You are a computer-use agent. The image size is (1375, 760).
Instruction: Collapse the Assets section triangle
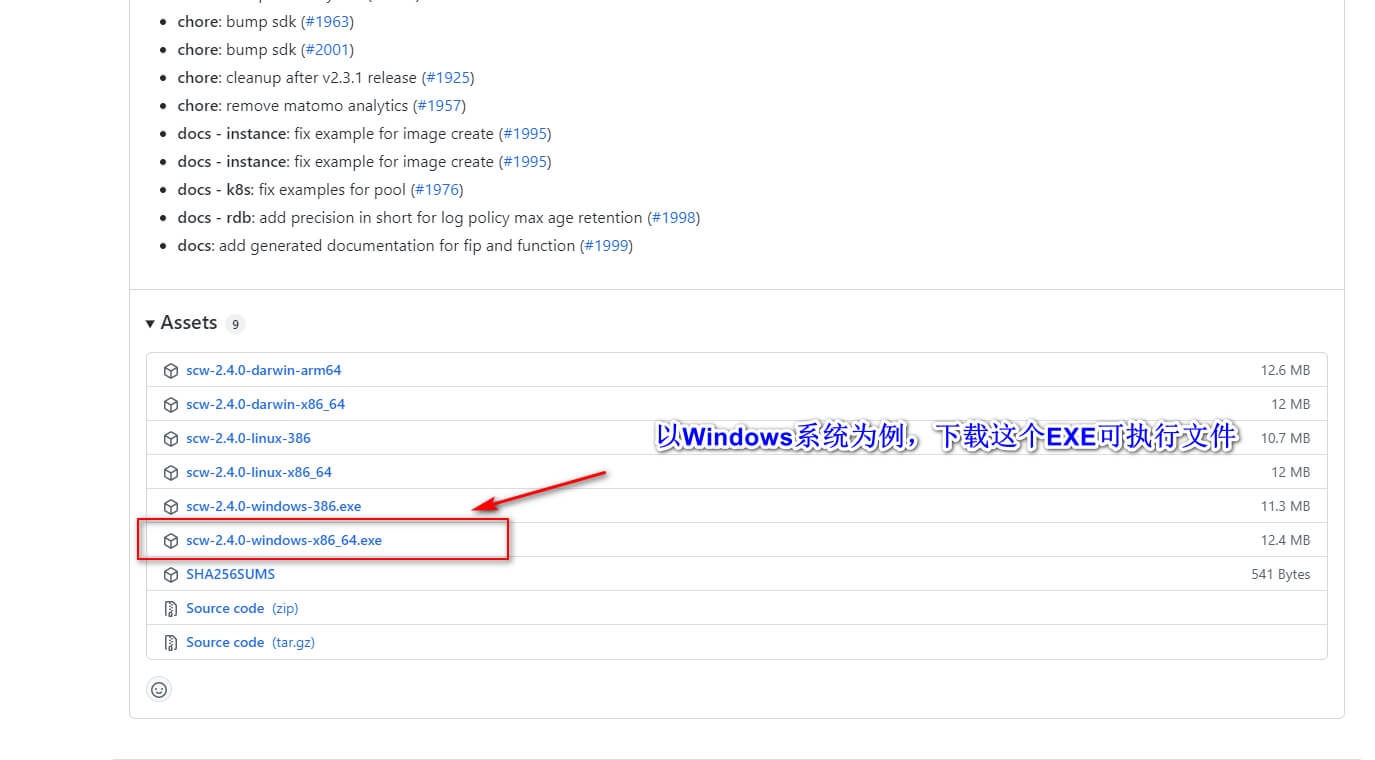tap(150, 323)
